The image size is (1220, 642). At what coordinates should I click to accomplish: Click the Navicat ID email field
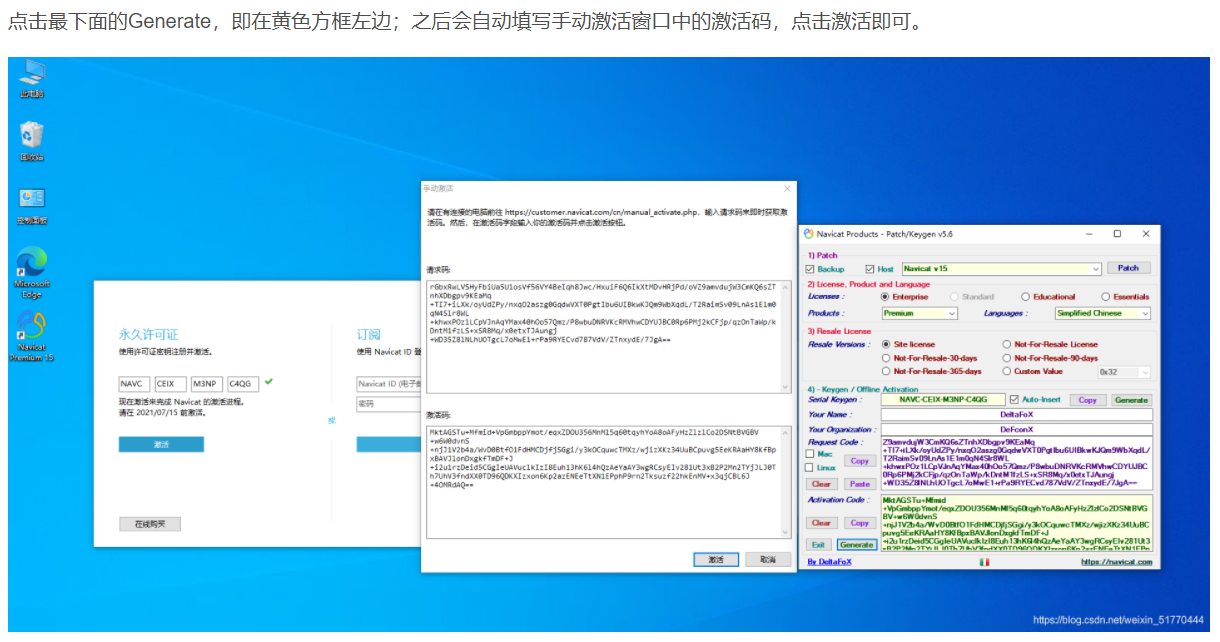(388, 384)
